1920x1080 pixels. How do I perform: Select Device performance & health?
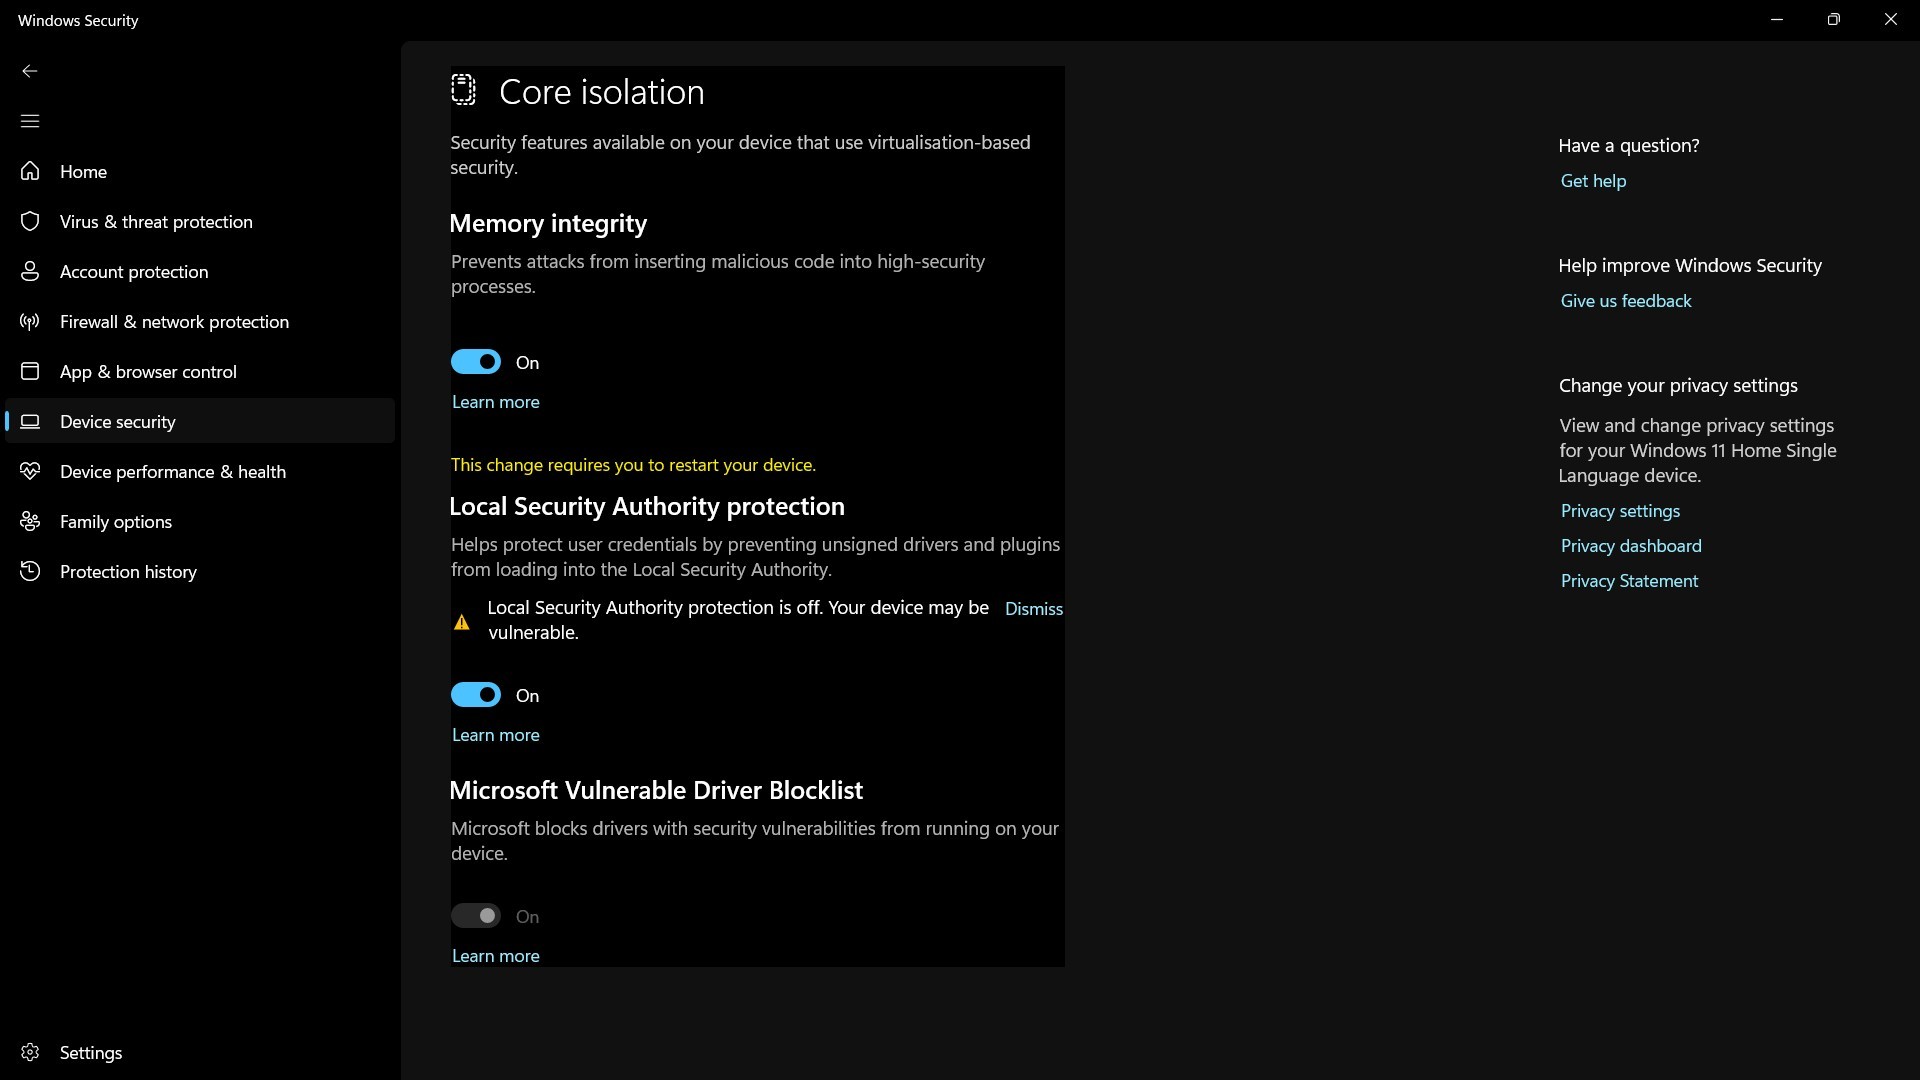[x=200, y=471]
